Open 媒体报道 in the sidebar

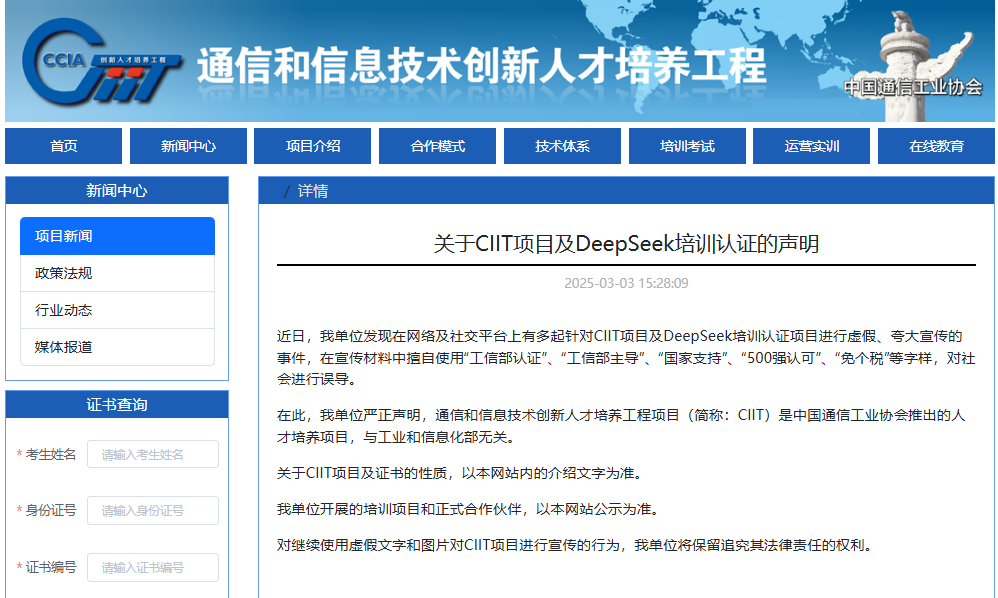click(x=117, y=347)
